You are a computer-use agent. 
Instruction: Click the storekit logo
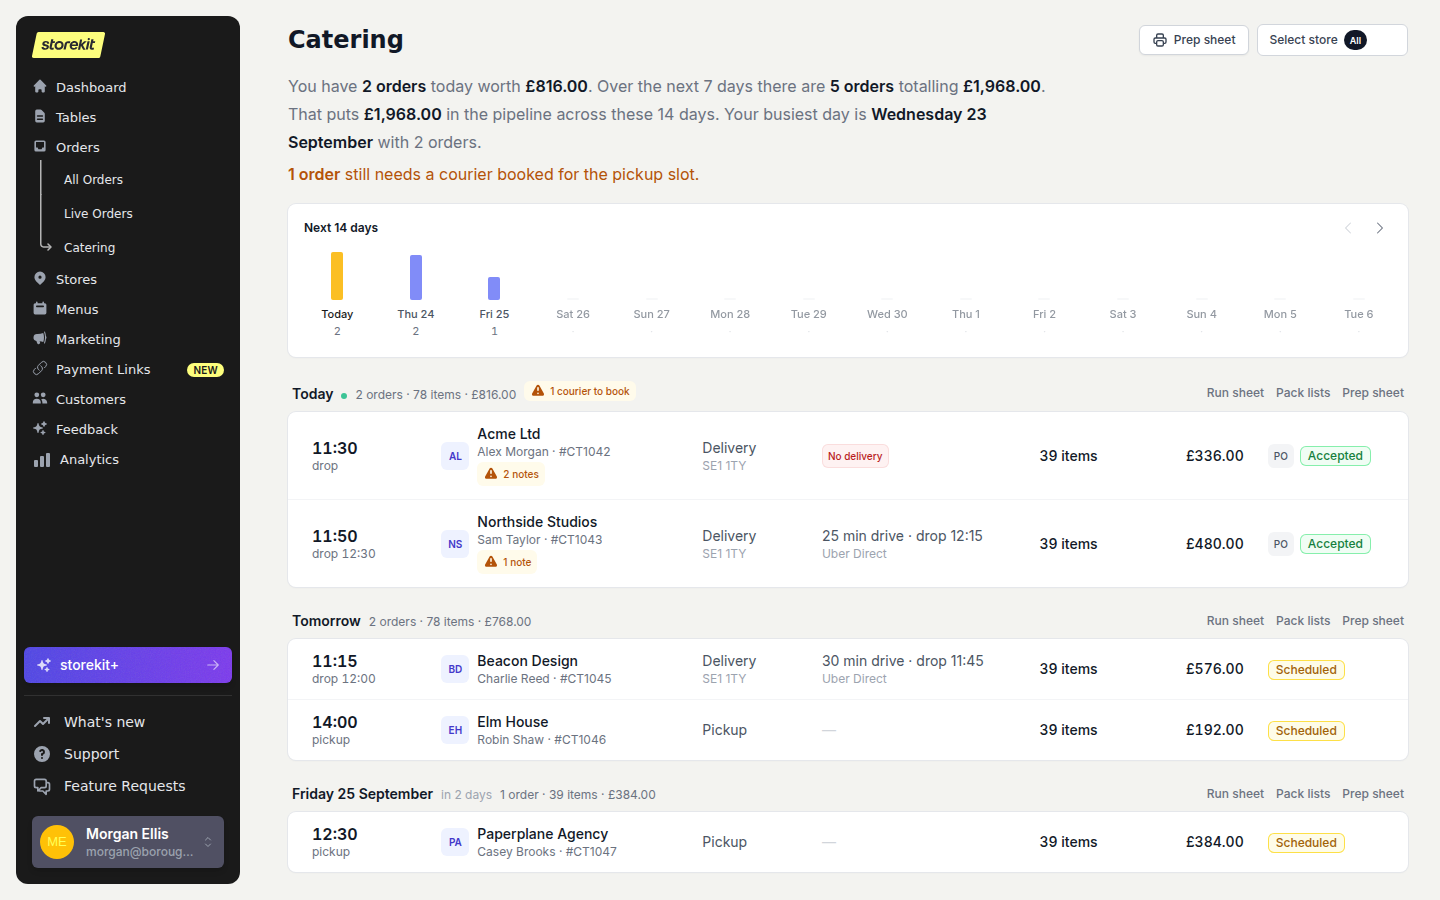coord(68,44)
